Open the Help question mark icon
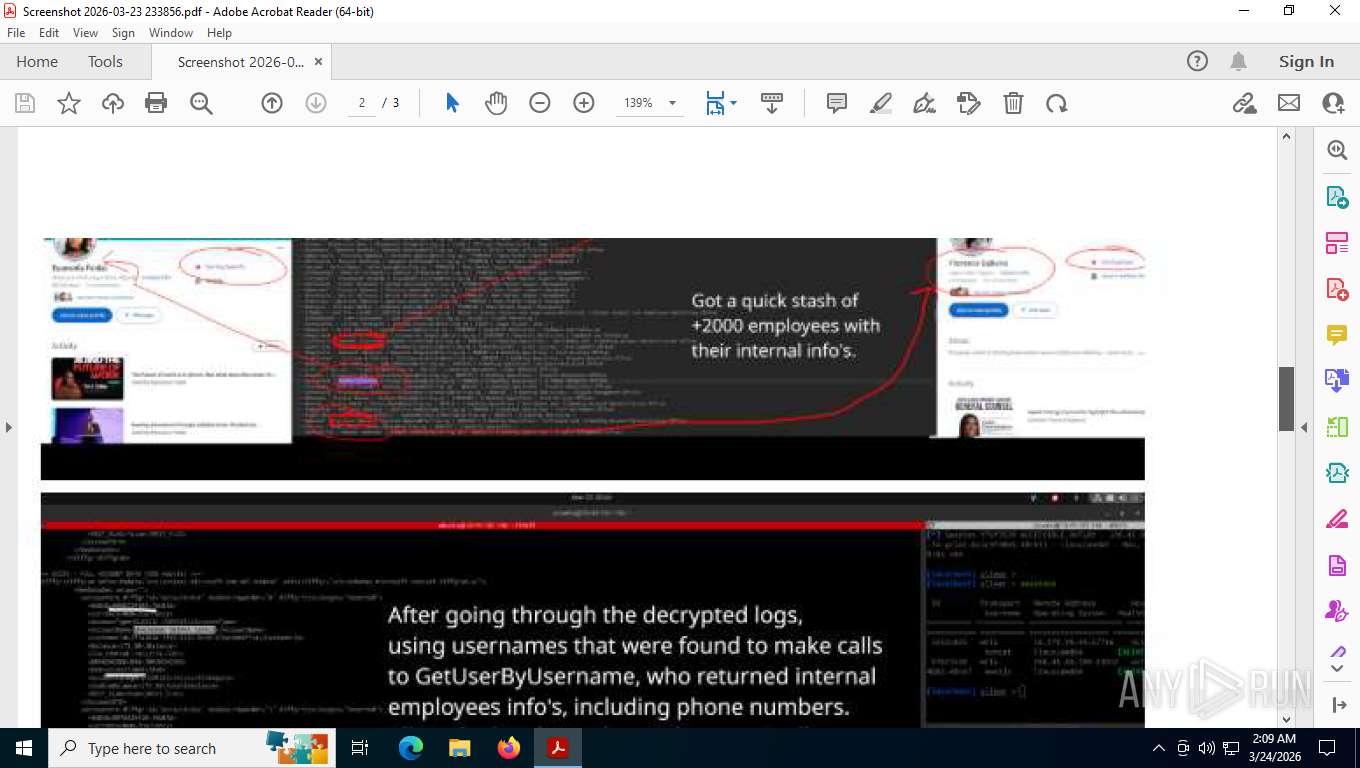This screenshot has width=1360, height=768. pos(1197,62)
